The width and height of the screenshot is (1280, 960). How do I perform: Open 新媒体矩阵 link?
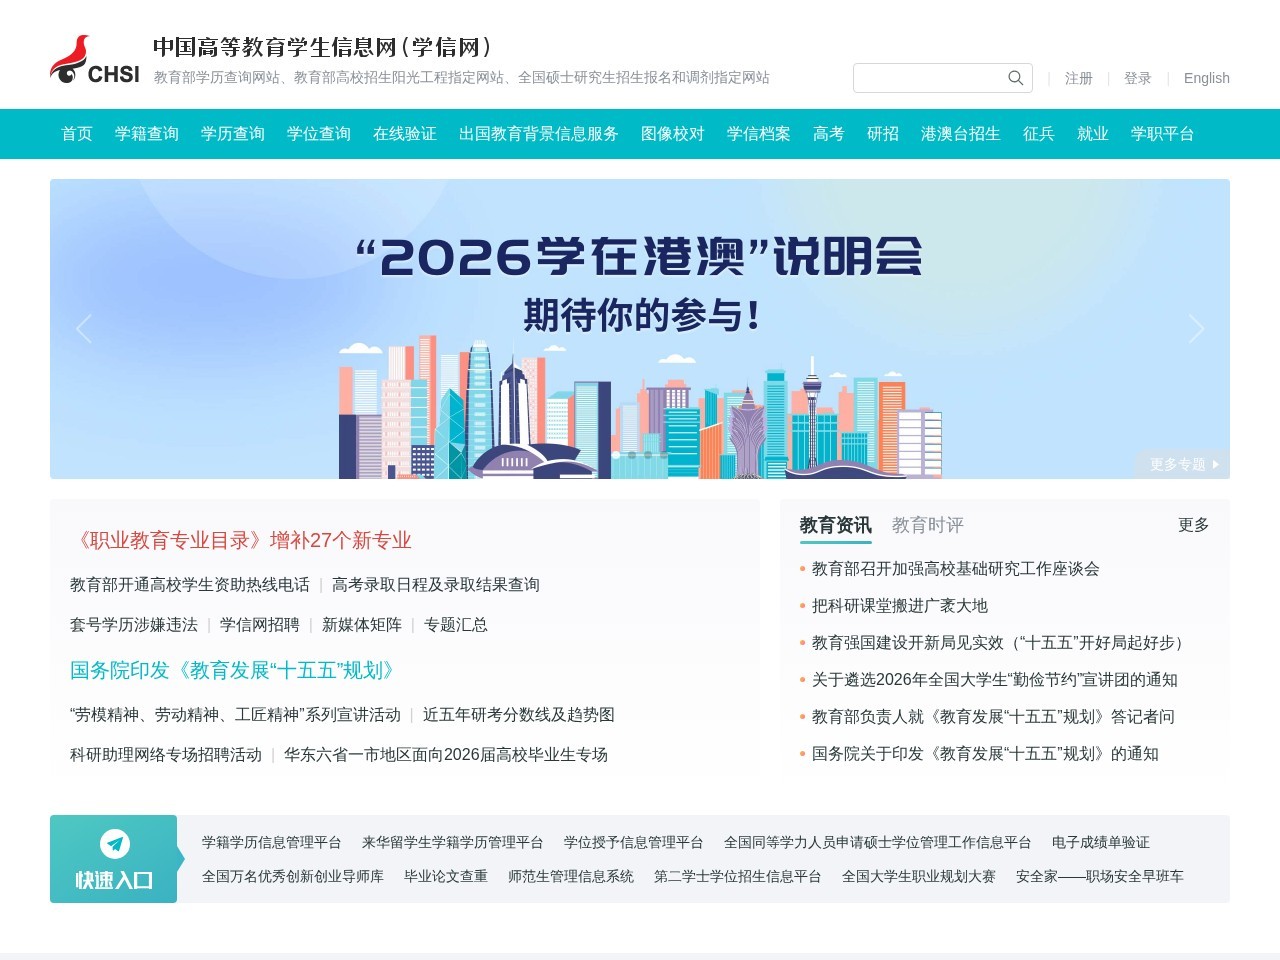pyautogui.click(x=362, y=625)
